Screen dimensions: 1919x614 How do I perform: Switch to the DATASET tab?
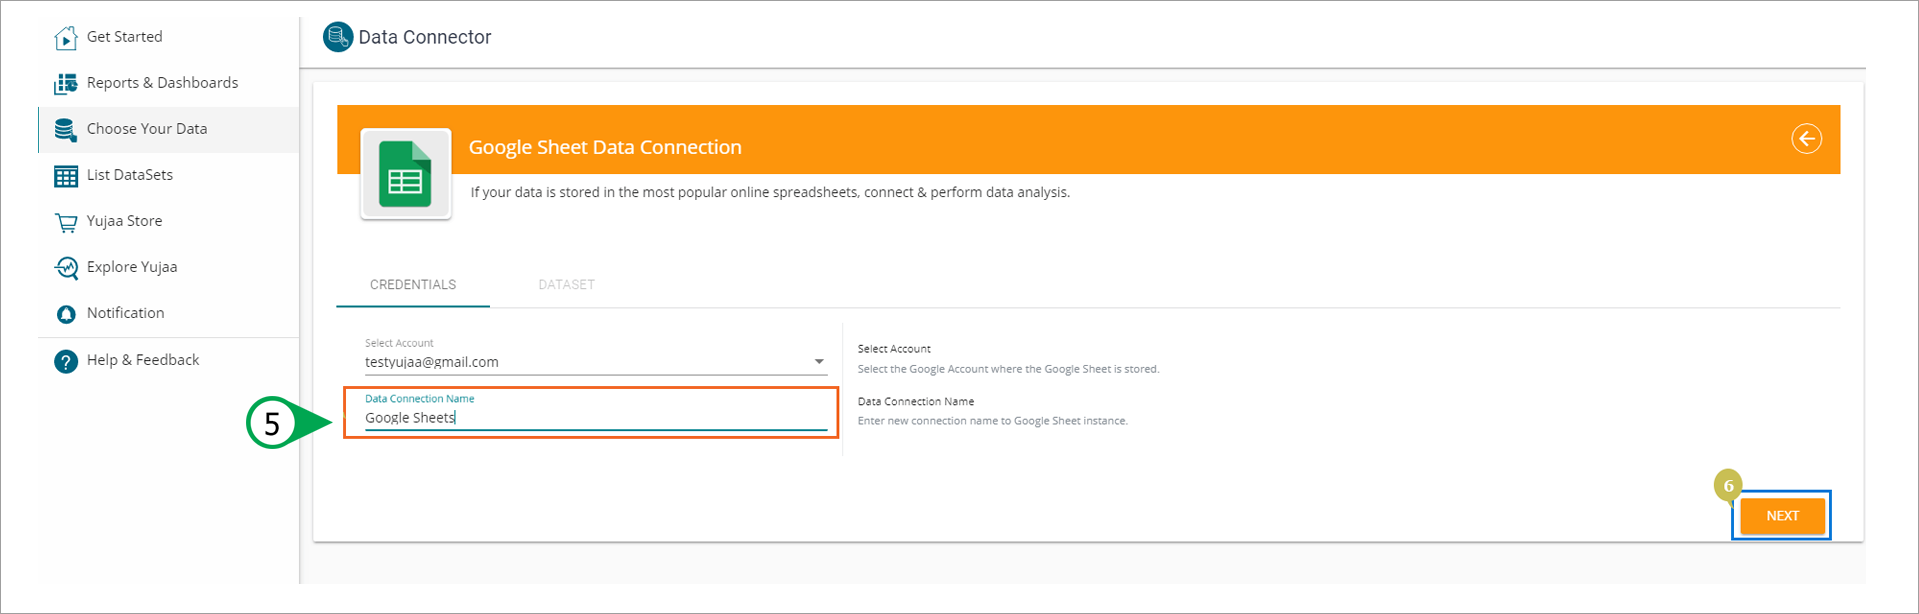pyautogui.click(x=566, y=285)
